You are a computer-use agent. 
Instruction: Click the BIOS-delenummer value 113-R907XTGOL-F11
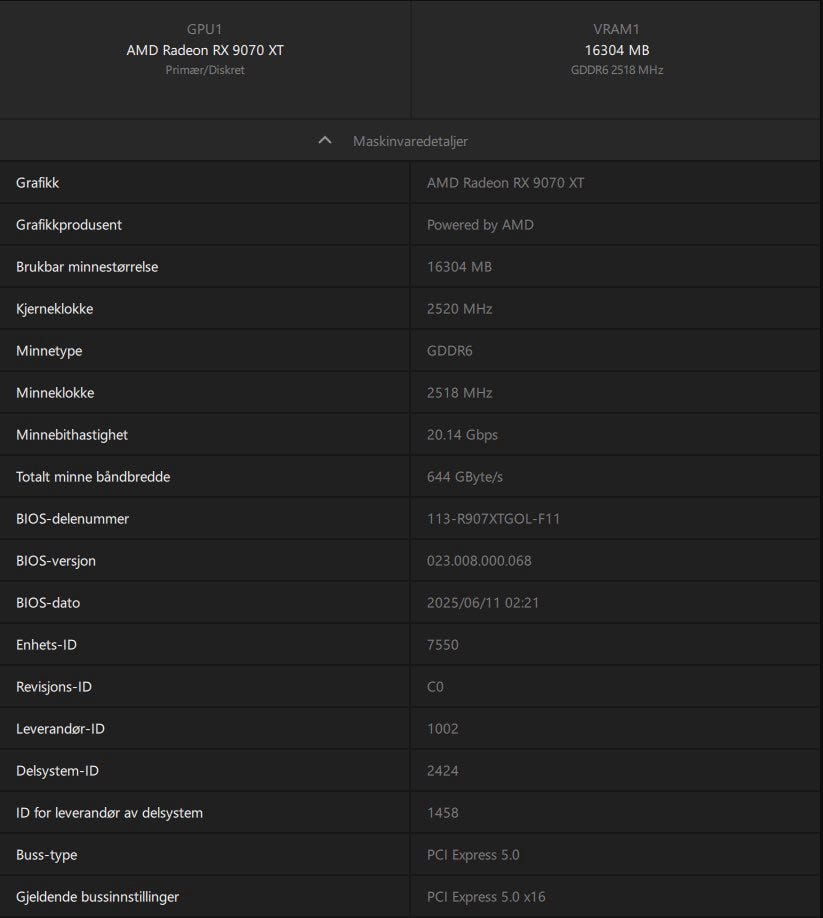point(493,519)
